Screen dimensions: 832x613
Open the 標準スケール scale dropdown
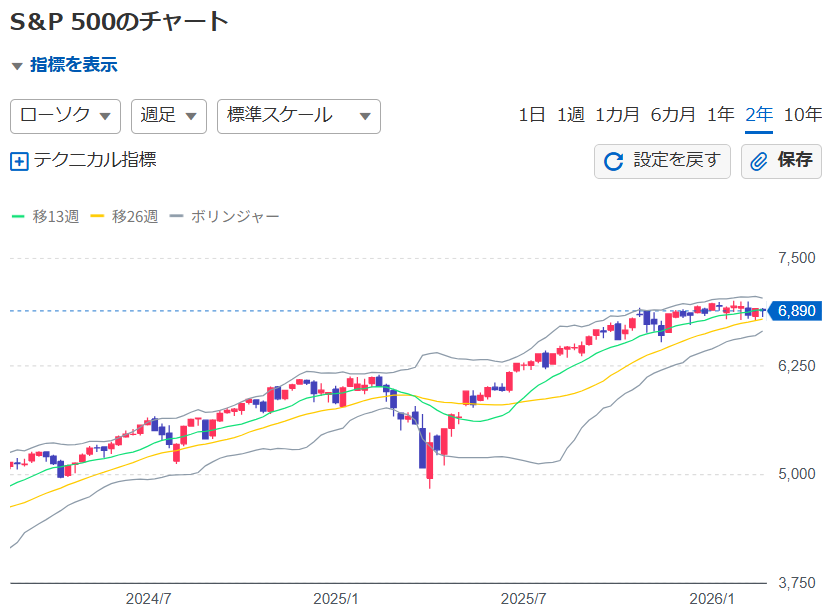click(298, 116)
